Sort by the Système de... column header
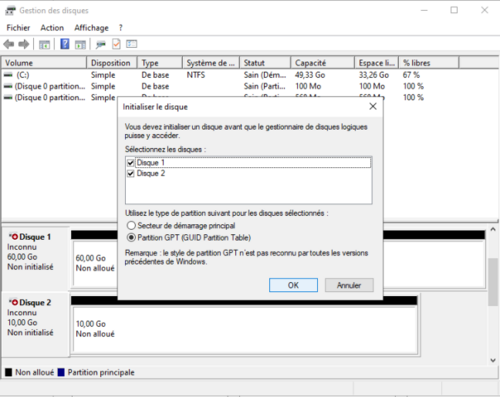 (x=211, y=63)
